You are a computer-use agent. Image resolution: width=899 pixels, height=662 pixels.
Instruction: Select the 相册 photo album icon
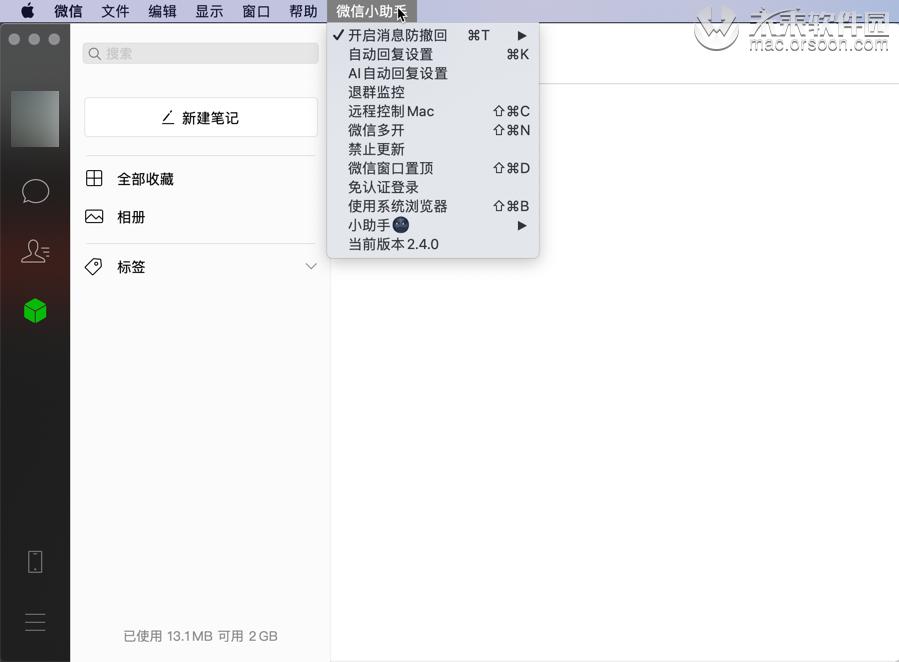point(94,217)
